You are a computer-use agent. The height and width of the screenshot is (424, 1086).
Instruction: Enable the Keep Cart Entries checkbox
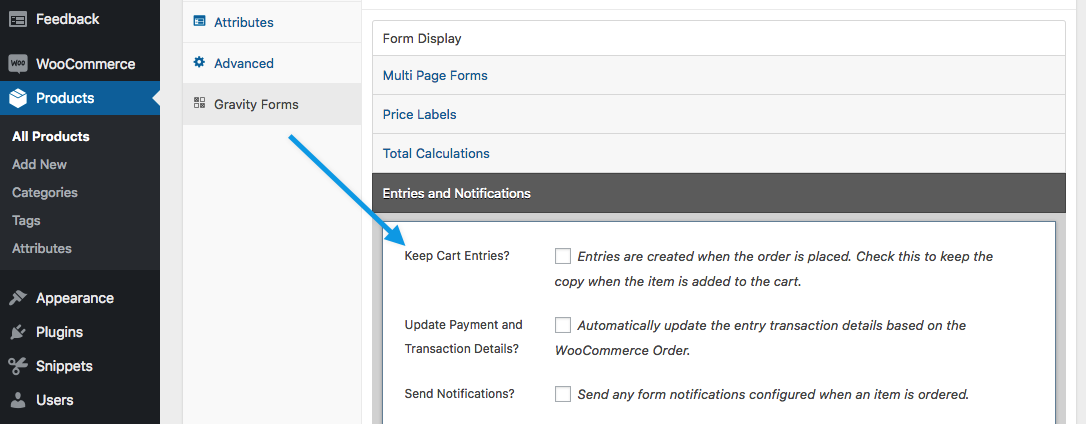(563, 256)
